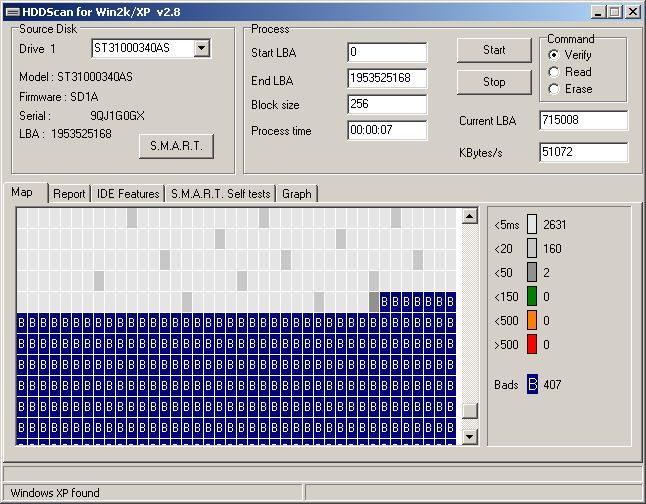Click the Start button
Viewport: 646px width, 504px height.
click(494, 50)
